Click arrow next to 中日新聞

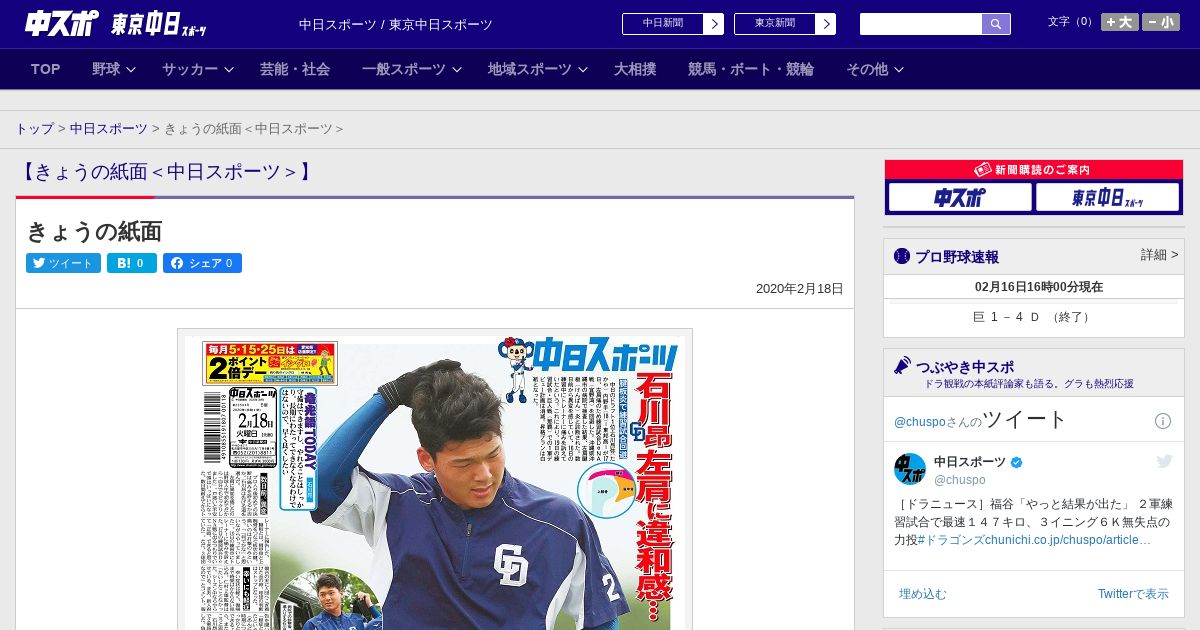coord(714,24)
